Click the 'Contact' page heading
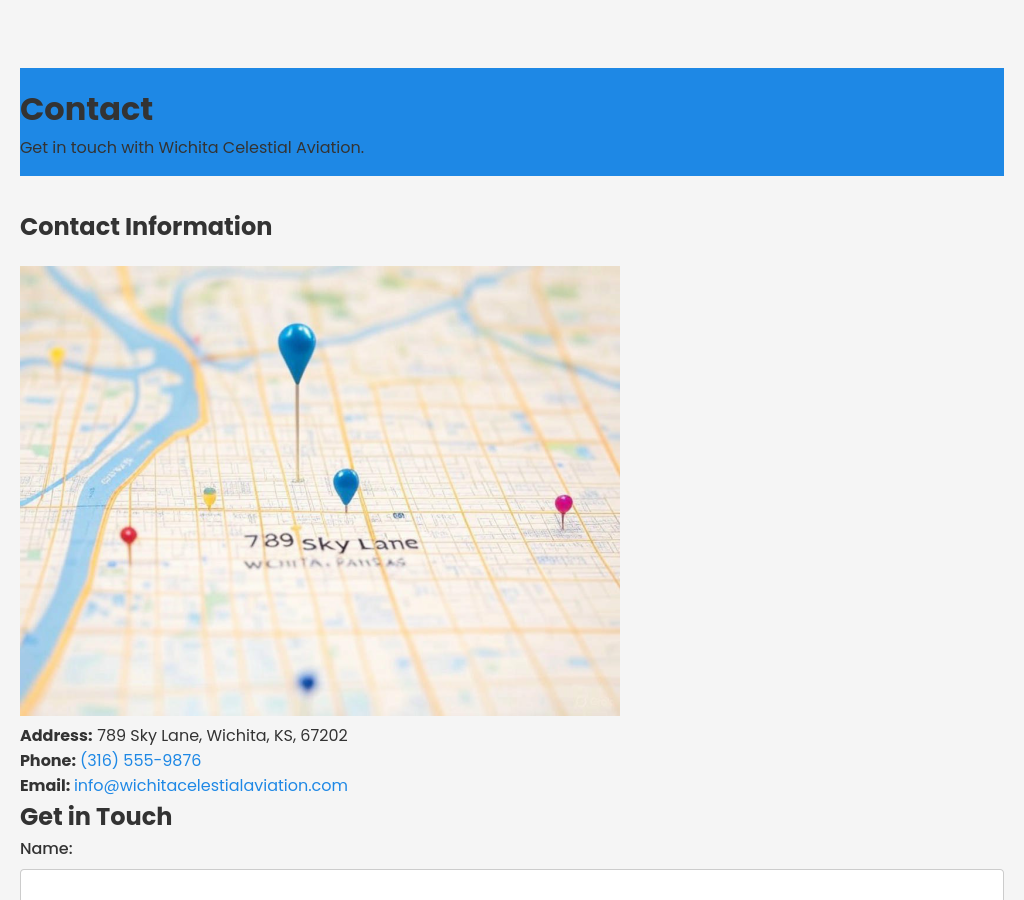The height and width of the screenshot is (900, 1024). (x=86, y=109)
